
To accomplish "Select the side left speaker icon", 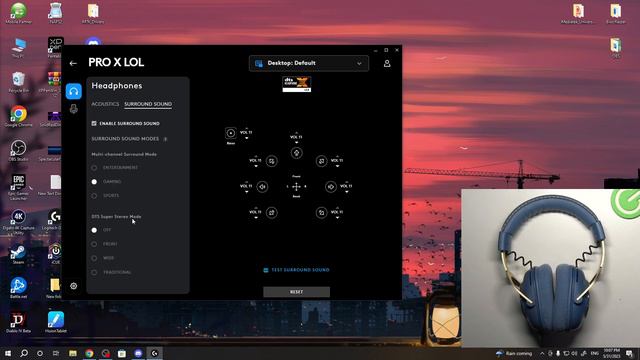I will [x=262, y=187].
